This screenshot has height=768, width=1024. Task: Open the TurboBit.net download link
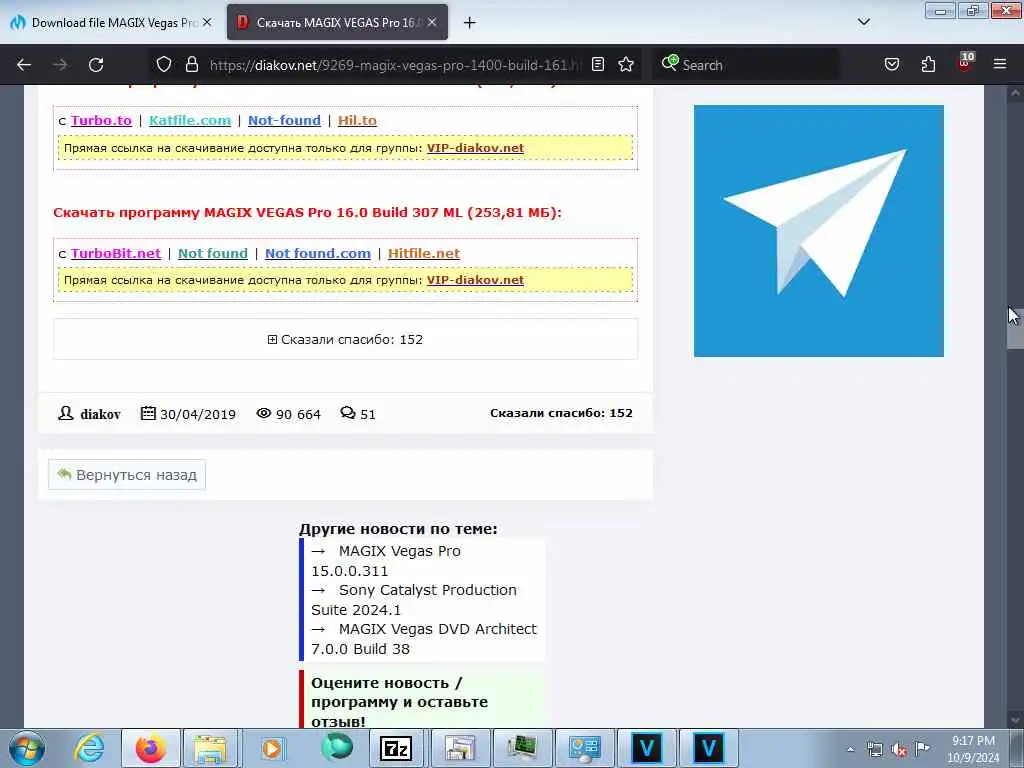click(116, 253)
